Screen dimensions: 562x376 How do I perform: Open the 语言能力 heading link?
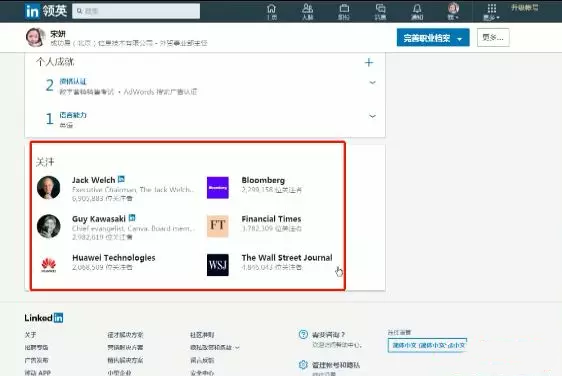pyautogui.click(x=73, y=115)
